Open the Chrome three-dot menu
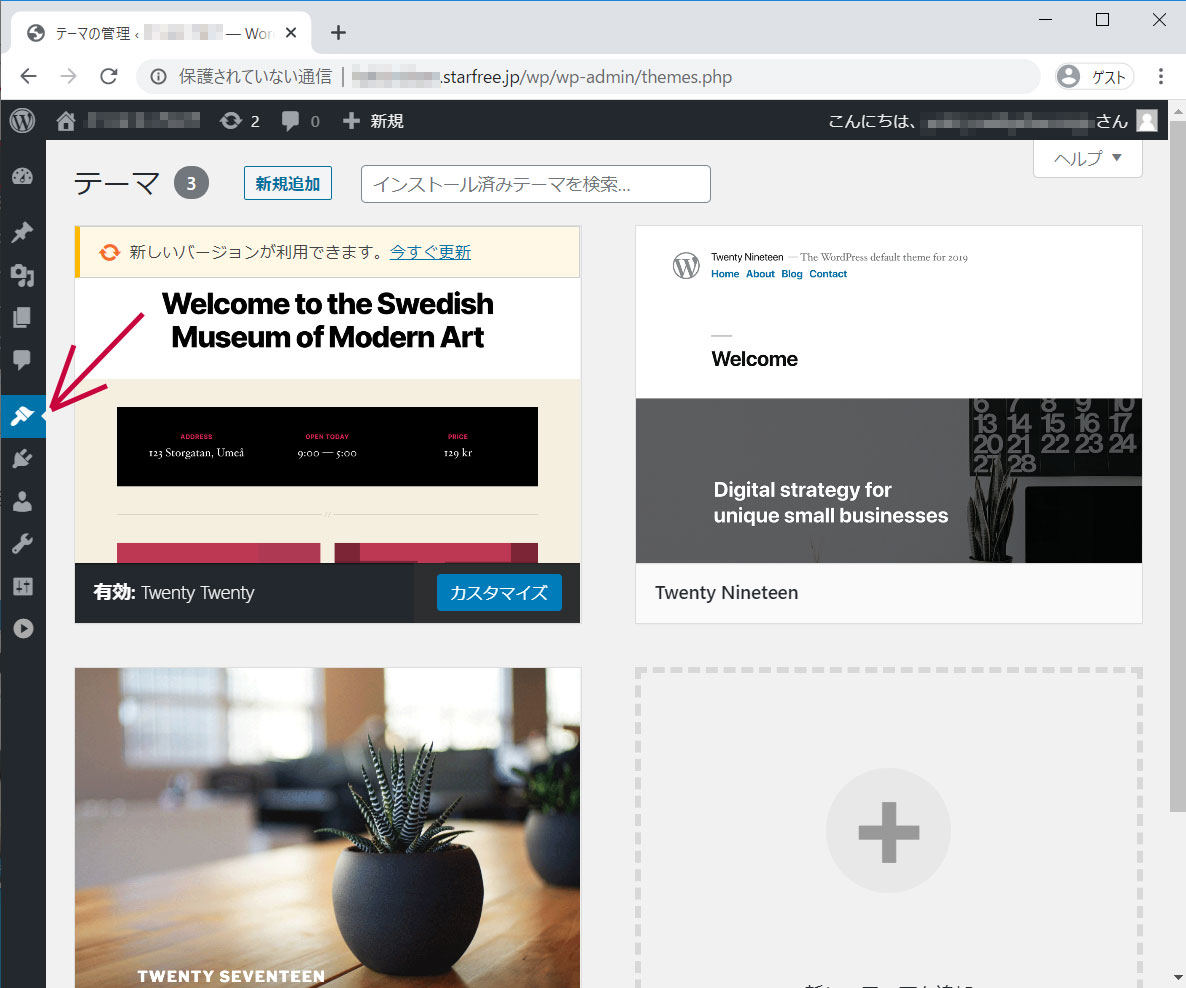 click(1161, 76)
